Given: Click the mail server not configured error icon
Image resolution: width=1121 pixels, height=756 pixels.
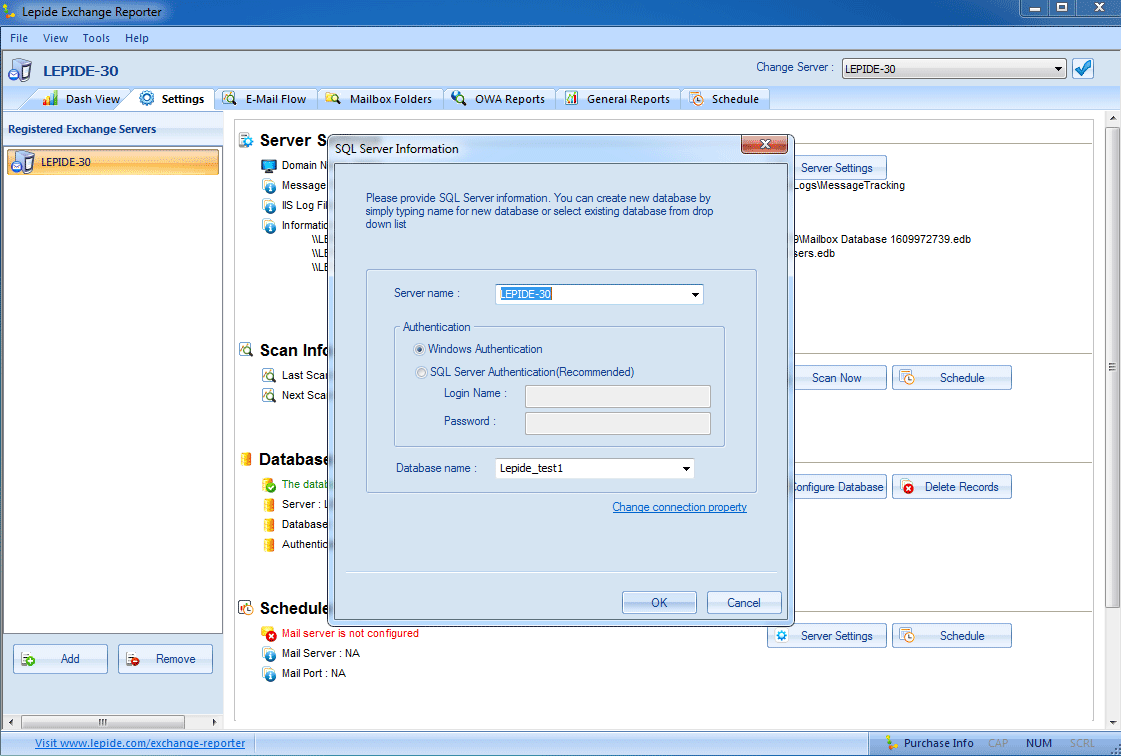Looking at the screenshot, I should pos(269,634).
